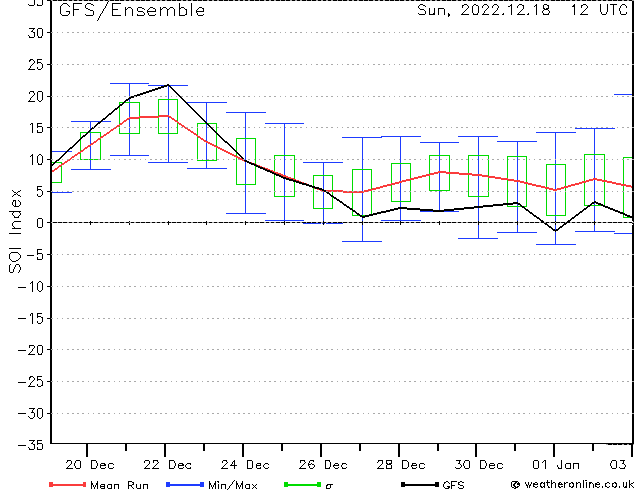
Task: Select the −15 value on the y-axis
Action: (31, 319)
